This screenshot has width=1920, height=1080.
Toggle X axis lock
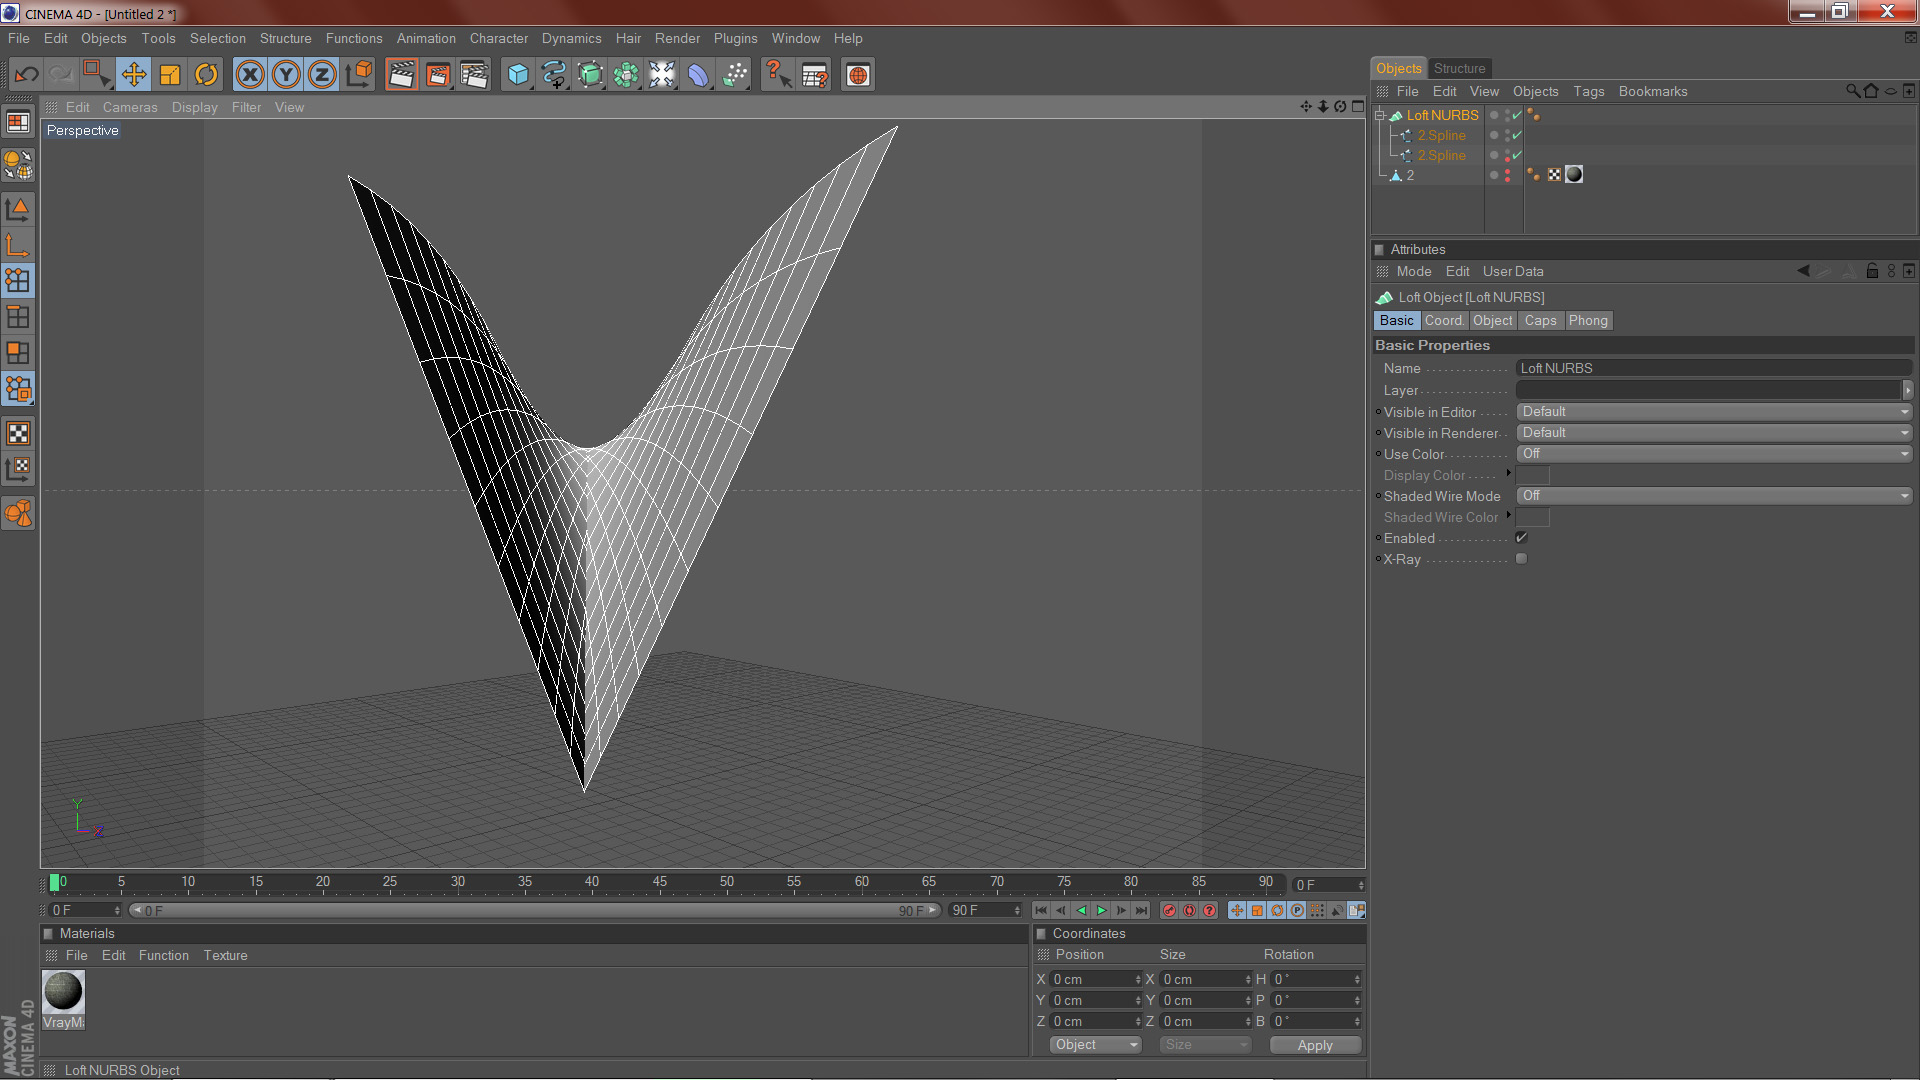(250, 75)
